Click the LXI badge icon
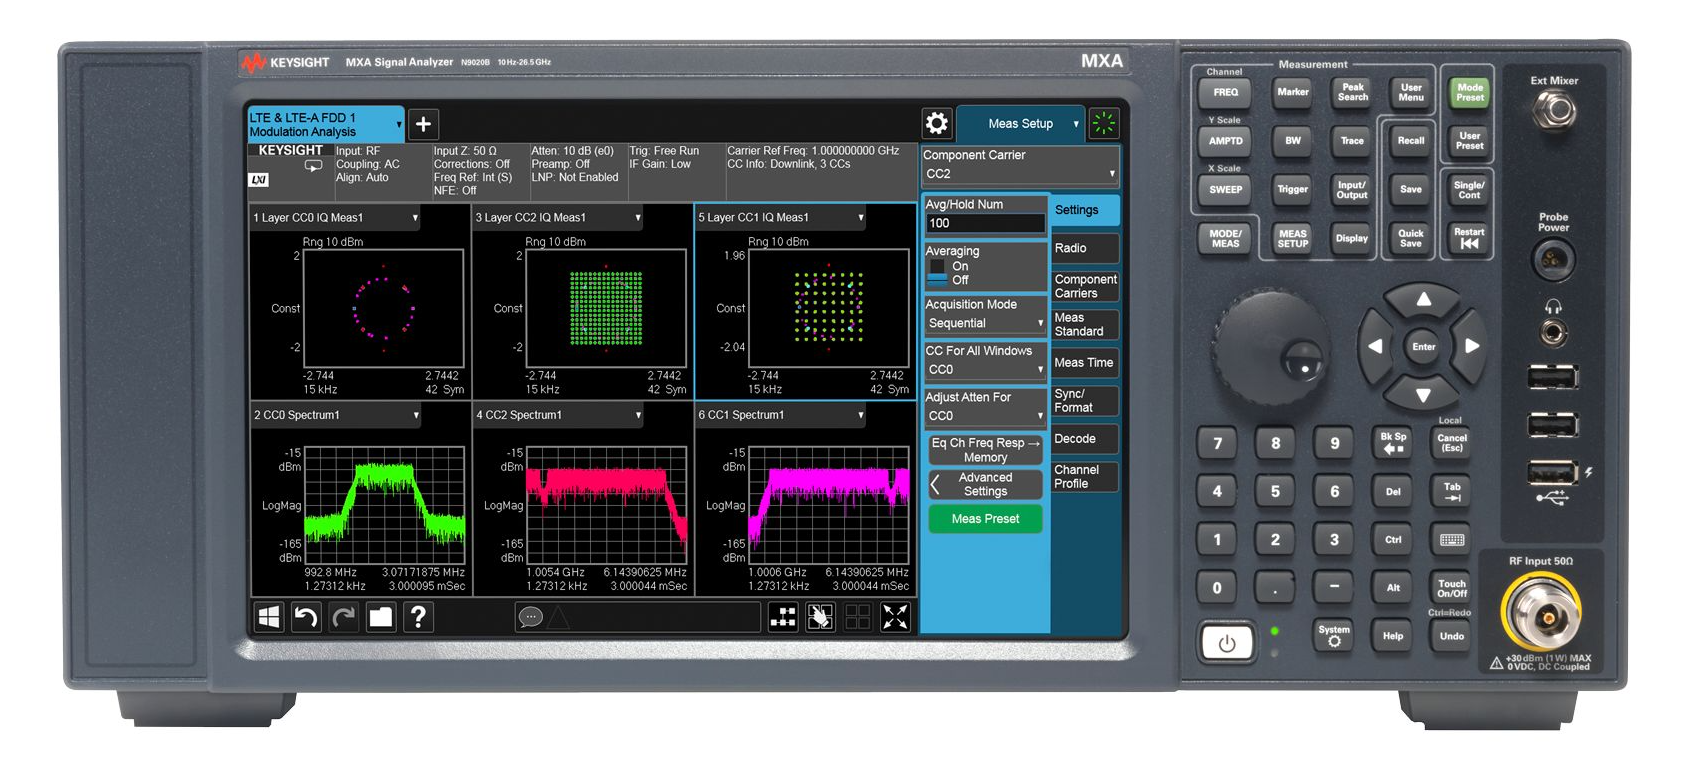This screenshot has width=1690, height=766. pyautogui.click(x=258, y=180)
